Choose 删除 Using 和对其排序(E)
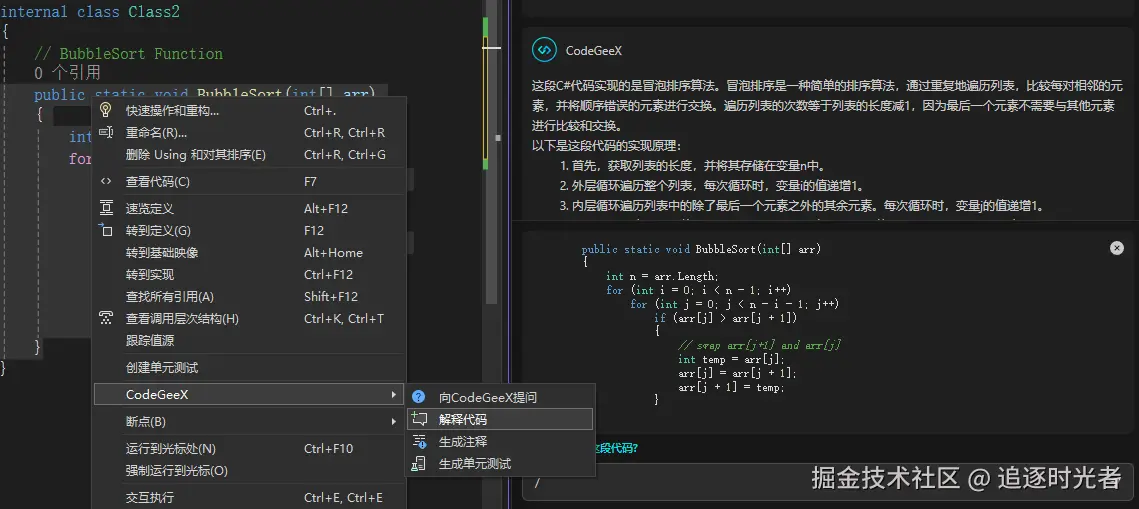The height and width of the screenshot is (509, 1139). (248, 155)
